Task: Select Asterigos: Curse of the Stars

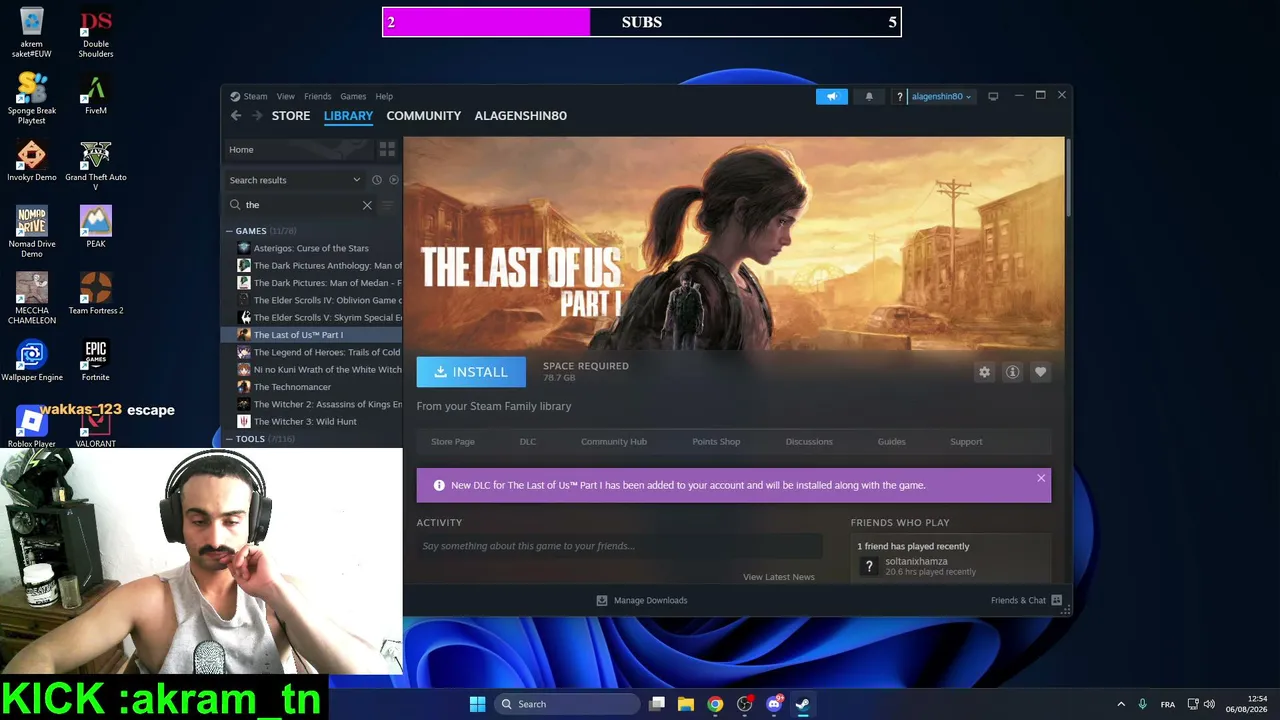Action: tap(311, 248)
